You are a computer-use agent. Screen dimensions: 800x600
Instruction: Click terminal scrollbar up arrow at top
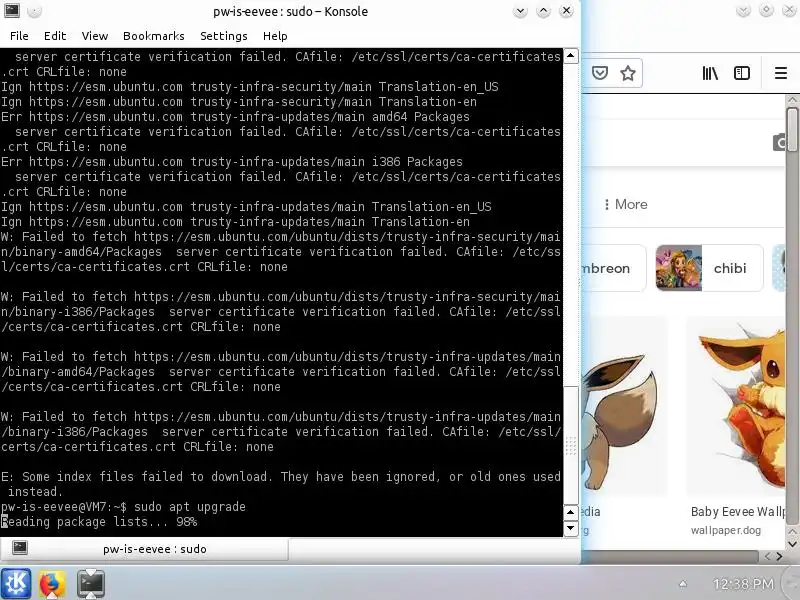[570, 55]
